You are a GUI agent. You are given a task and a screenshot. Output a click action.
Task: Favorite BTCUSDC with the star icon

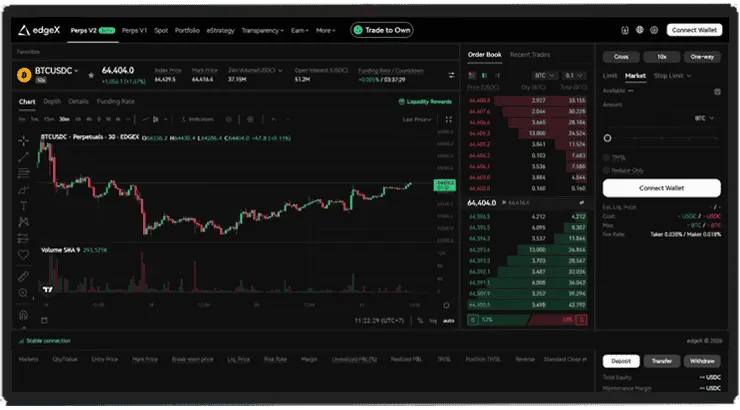coord(91,75)
